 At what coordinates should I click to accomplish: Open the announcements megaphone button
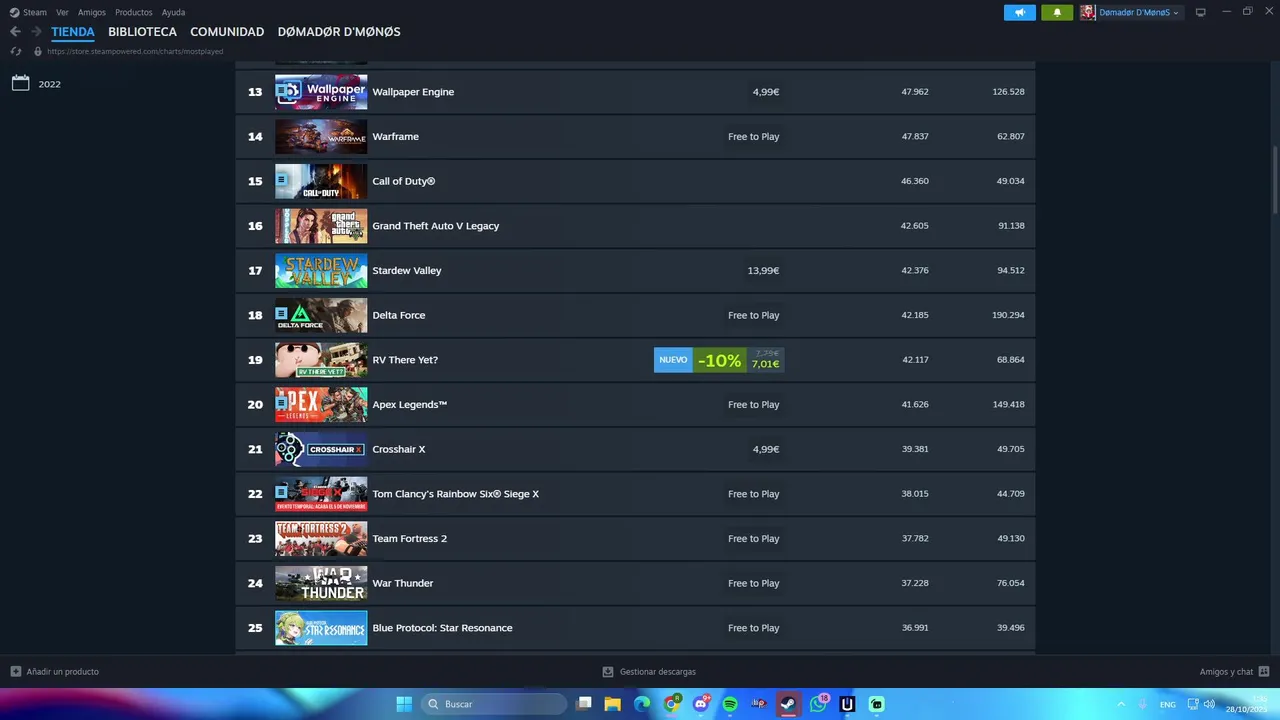pos(1020,12)
